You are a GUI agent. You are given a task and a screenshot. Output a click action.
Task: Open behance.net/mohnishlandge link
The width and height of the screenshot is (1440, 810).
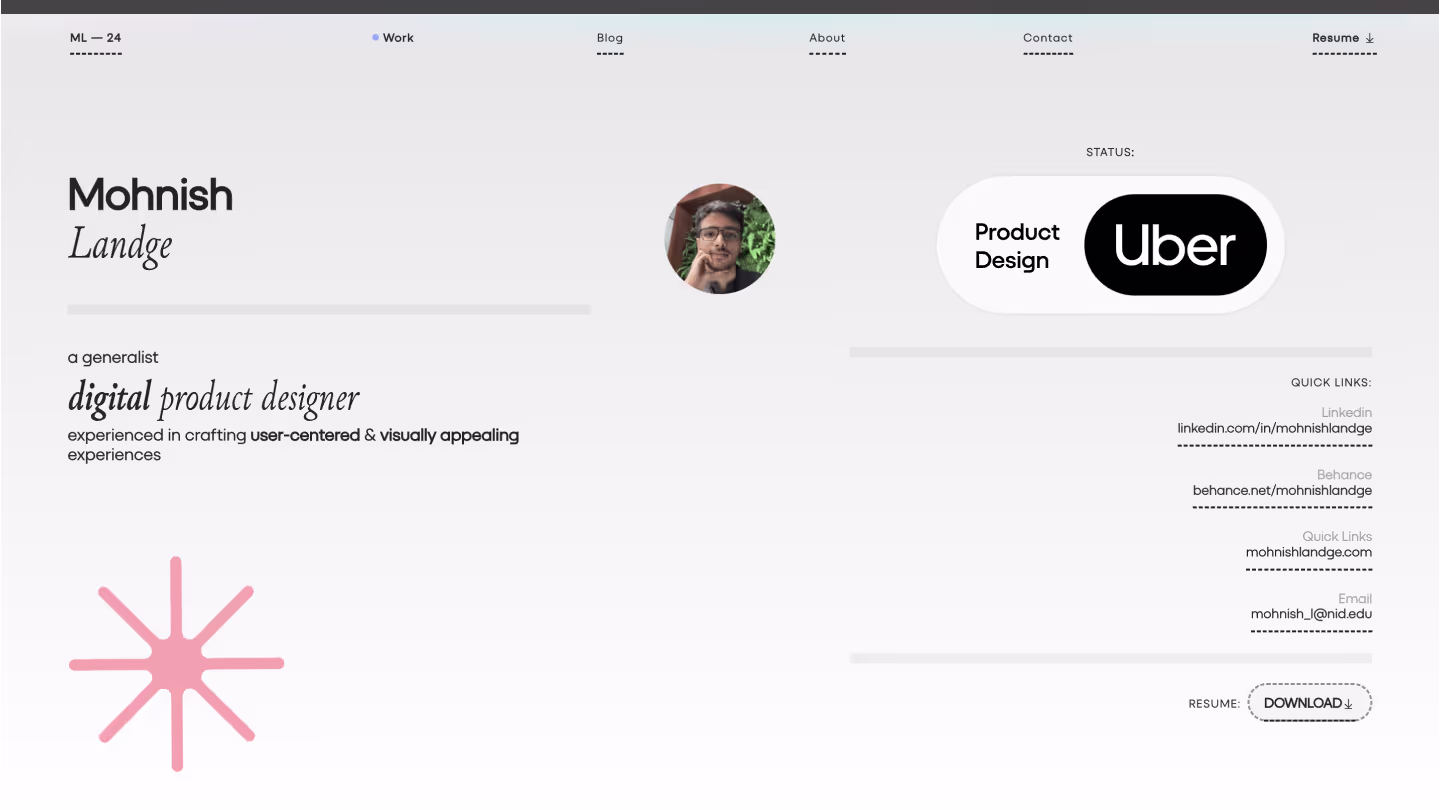(1282, 491)
